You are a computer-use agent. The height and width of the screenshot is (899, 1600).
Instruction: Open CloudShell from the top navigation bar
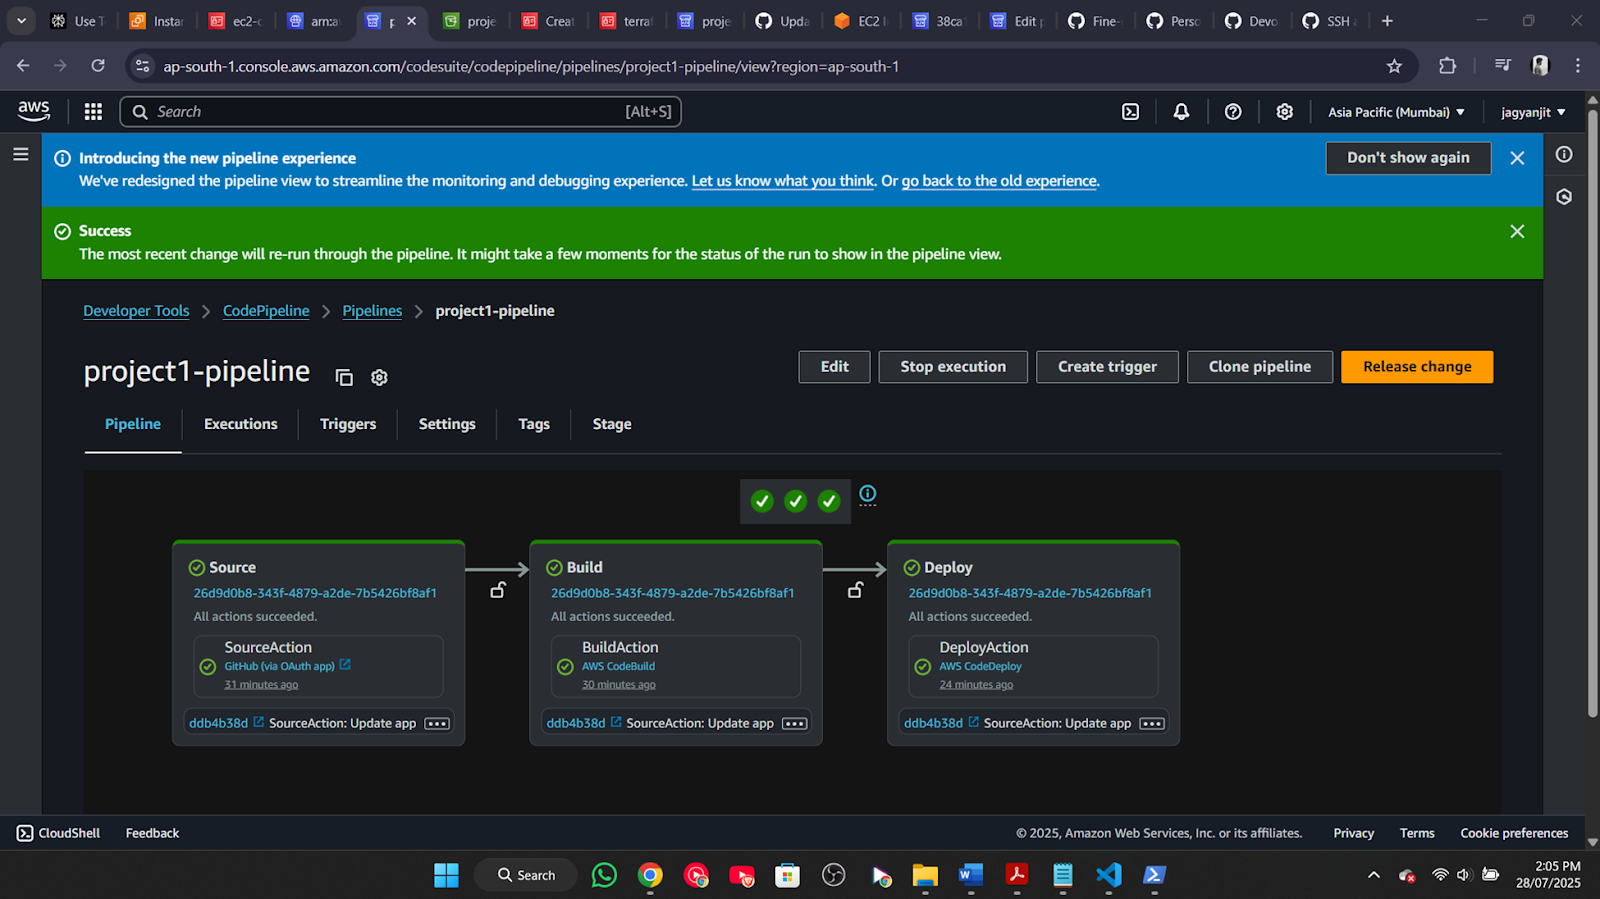click(x=1130, y=112)
